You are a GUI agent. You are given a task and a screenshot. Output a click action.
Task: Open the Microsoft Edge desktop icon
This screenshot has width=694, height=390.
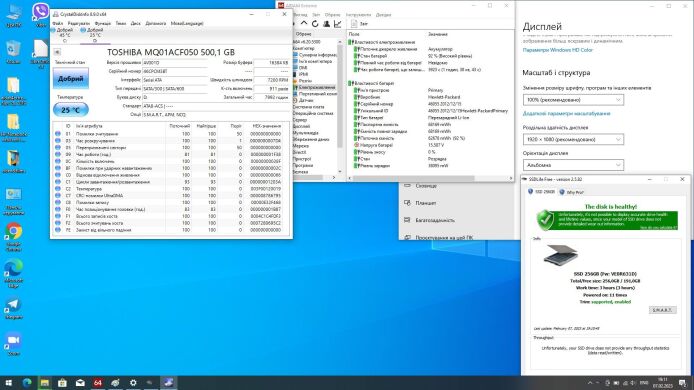(14, 274)
